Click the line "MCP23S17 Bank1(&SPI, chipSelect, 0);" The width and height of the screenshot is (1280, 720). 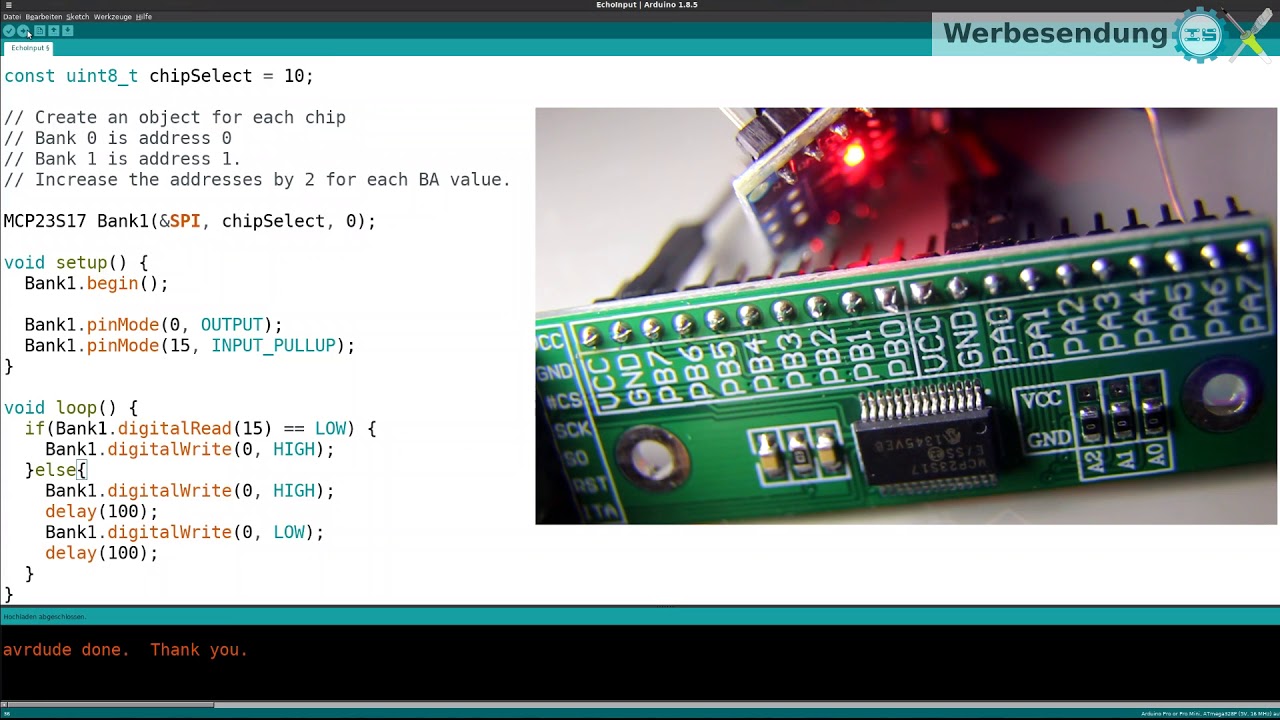click(x=190, y=221)
